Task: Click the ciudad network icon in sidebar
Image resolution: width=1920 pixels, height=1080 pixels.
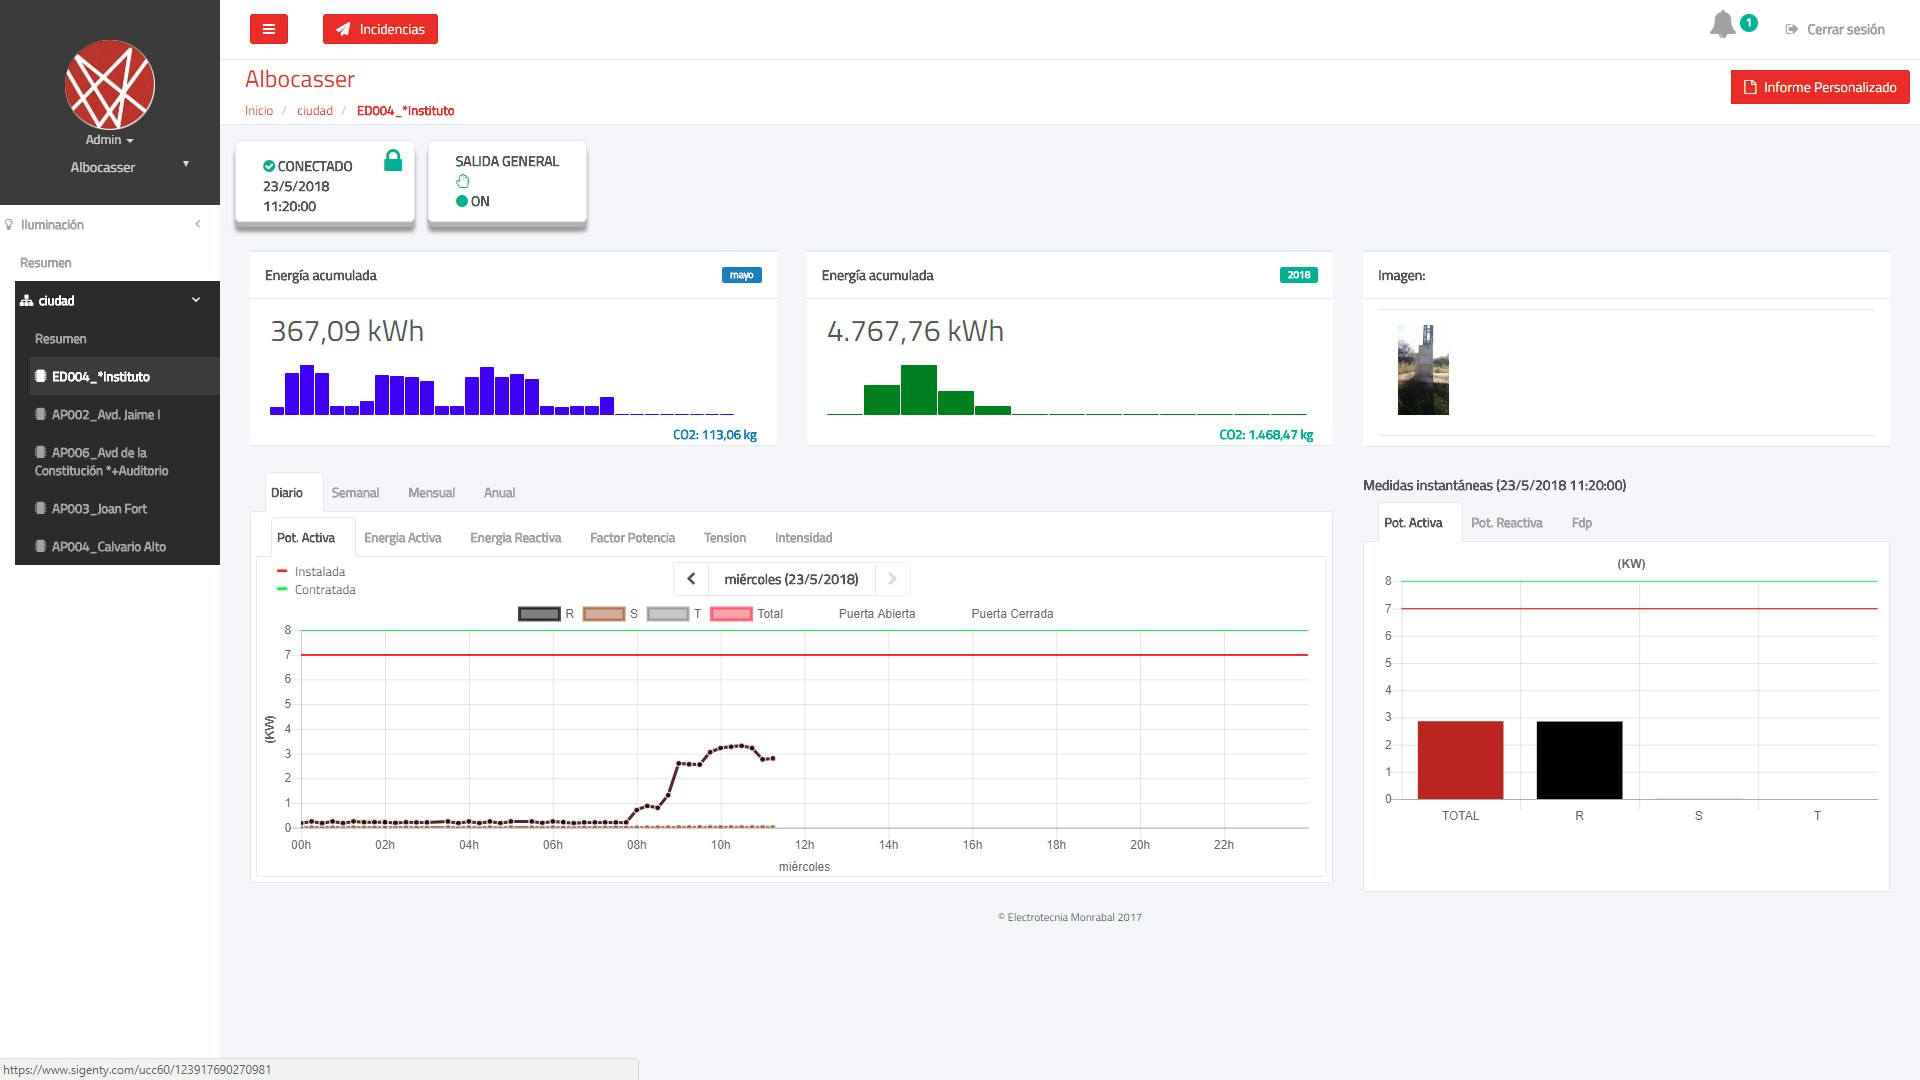Action: click(26, 300)
